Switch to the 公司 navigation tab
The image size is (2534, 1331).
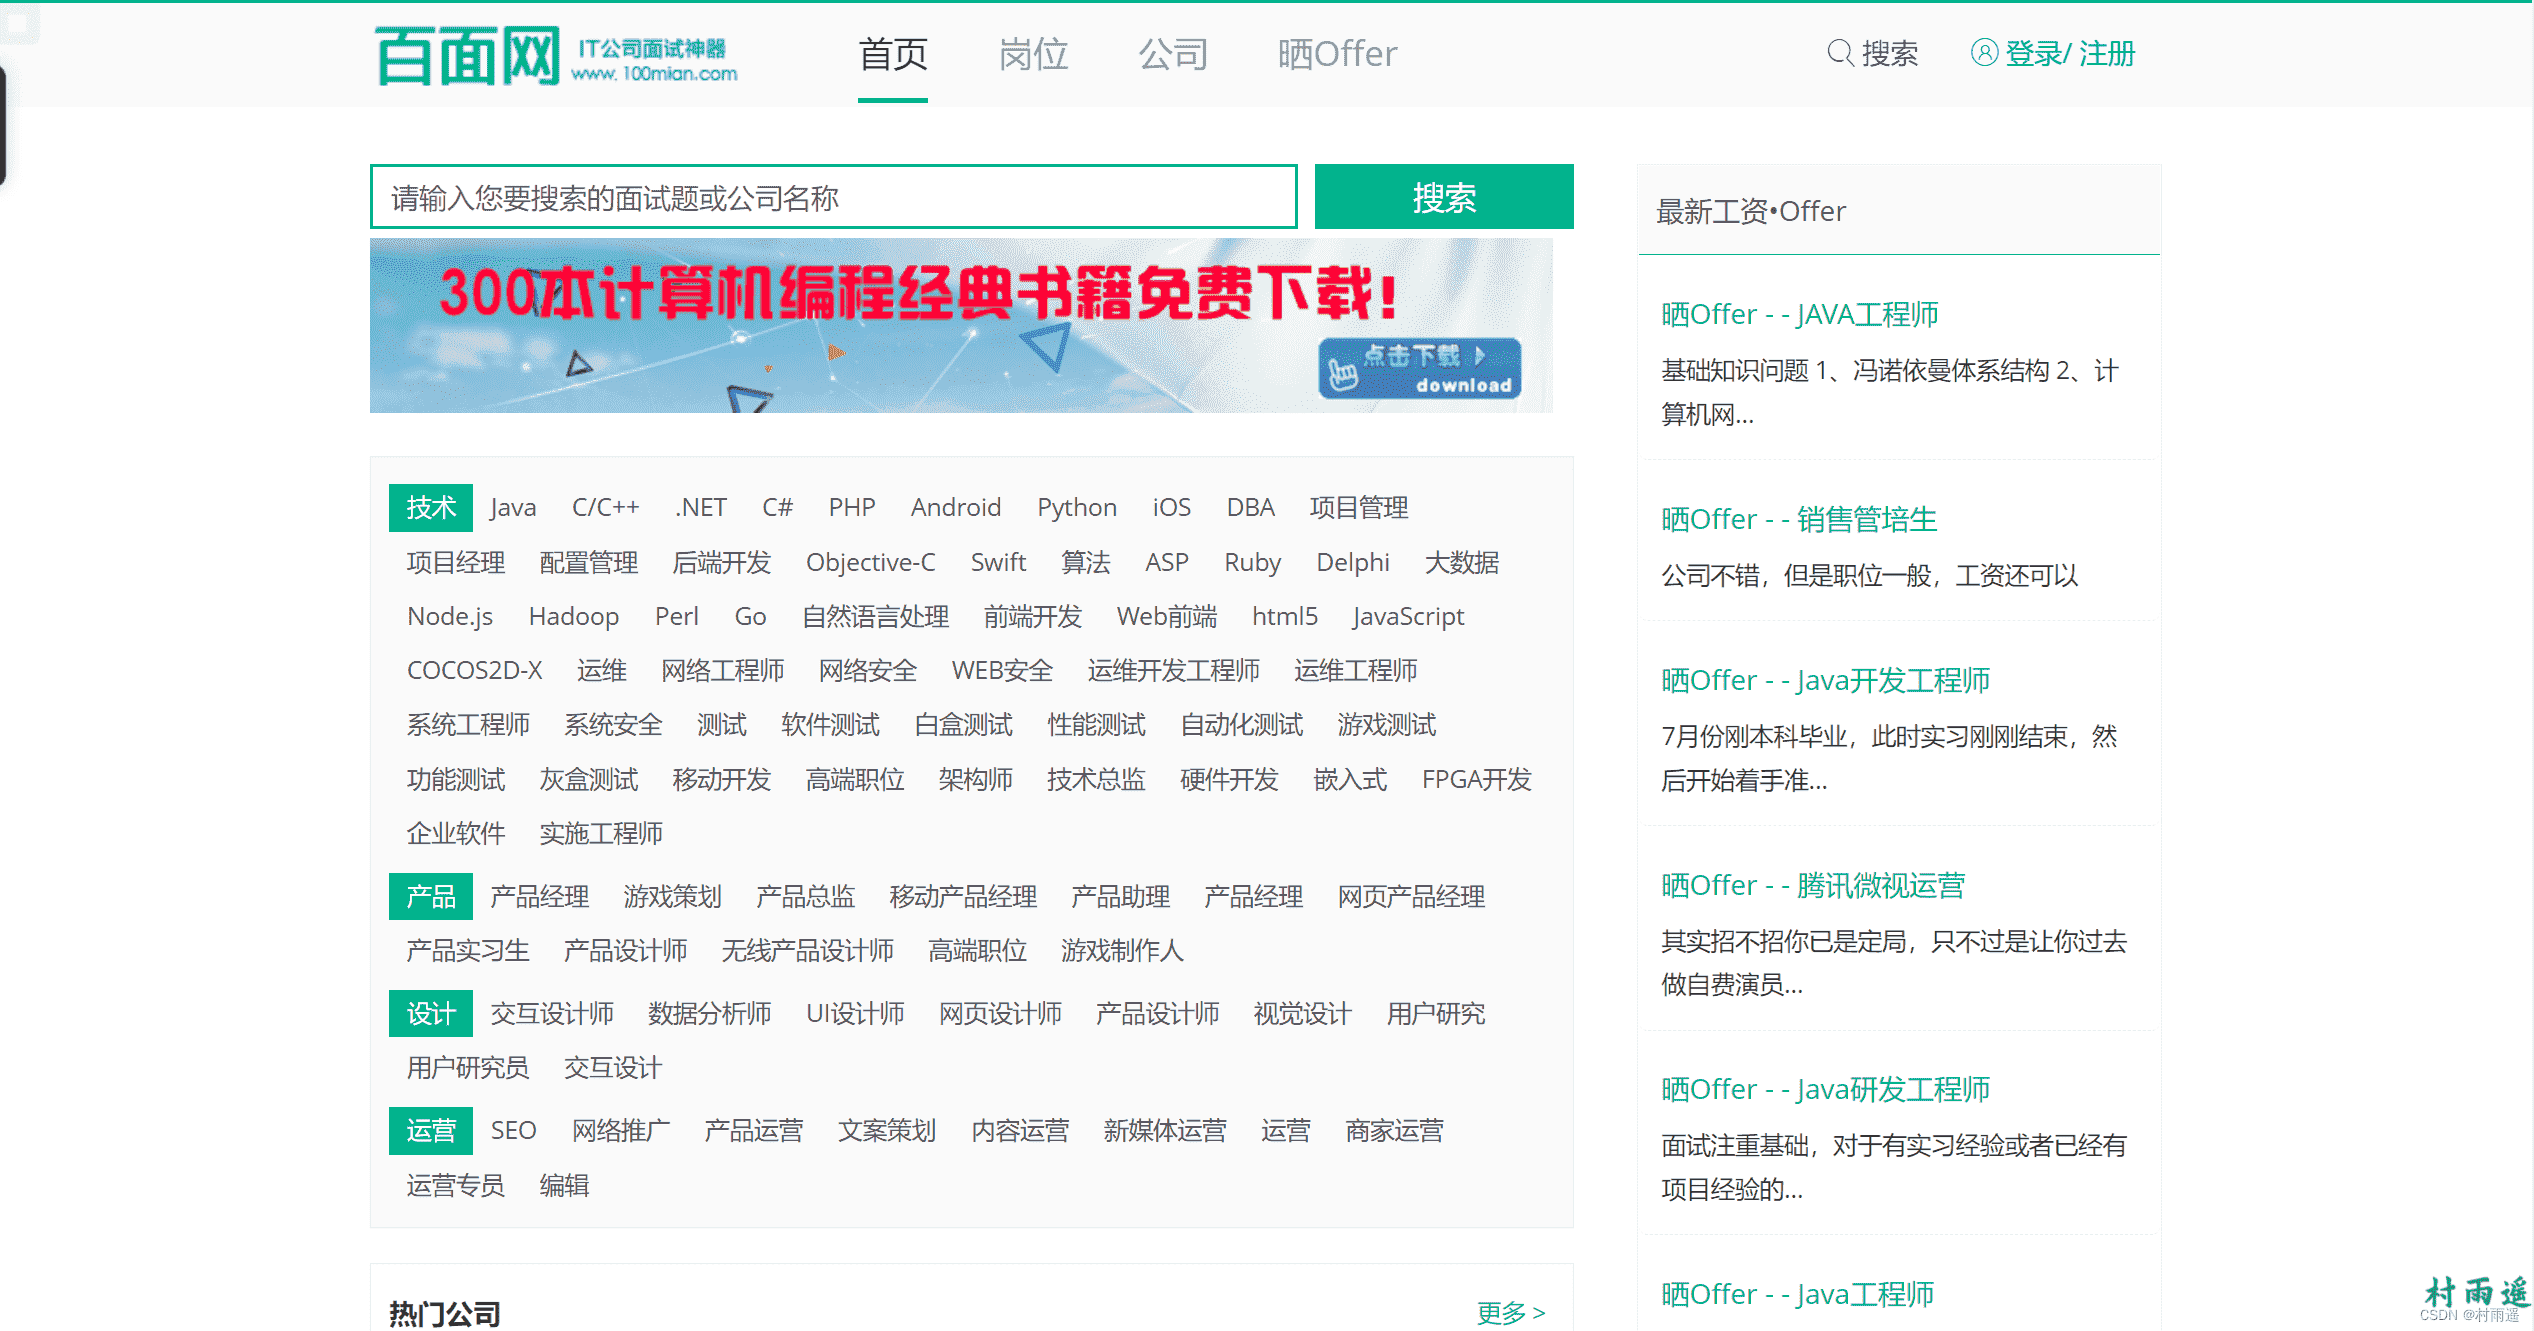(1173, 54)
